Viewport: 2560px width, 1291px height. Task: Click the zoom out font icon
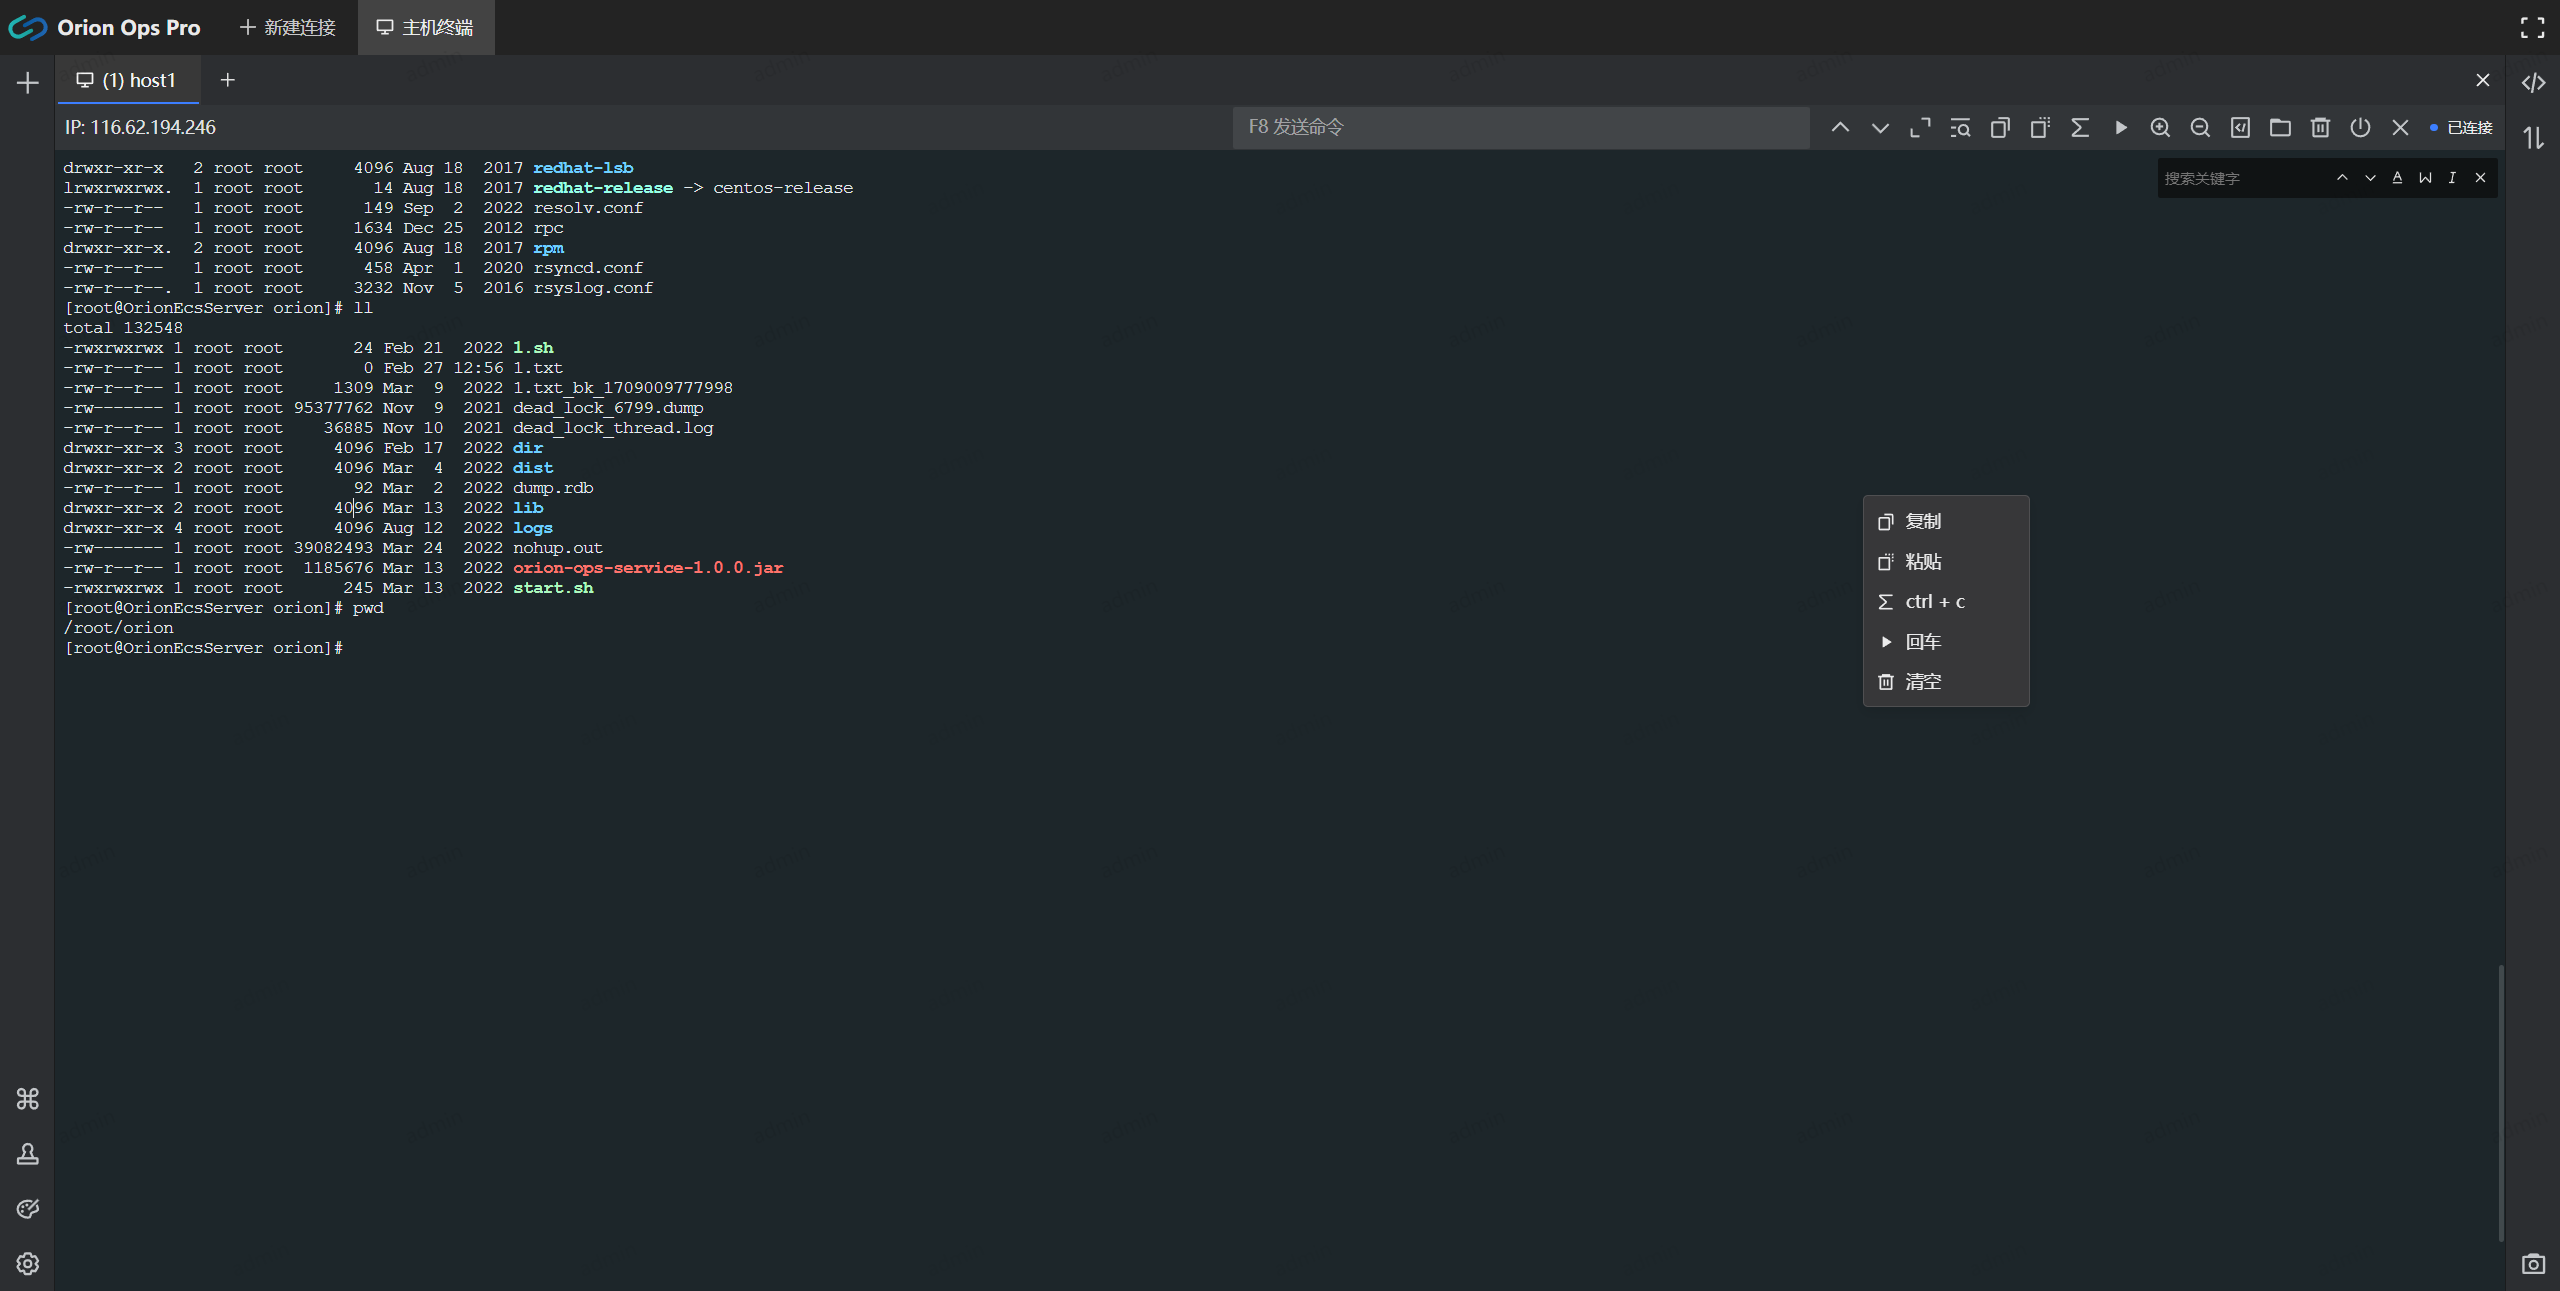tap(2200, 127)
